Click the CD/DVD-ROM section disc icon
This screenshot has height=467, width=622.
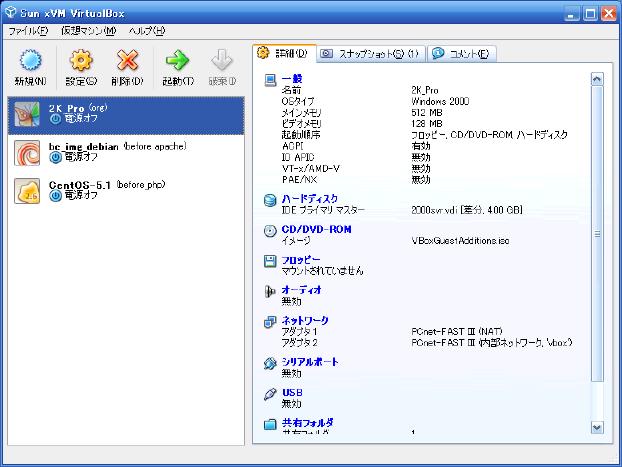[270, 231]
